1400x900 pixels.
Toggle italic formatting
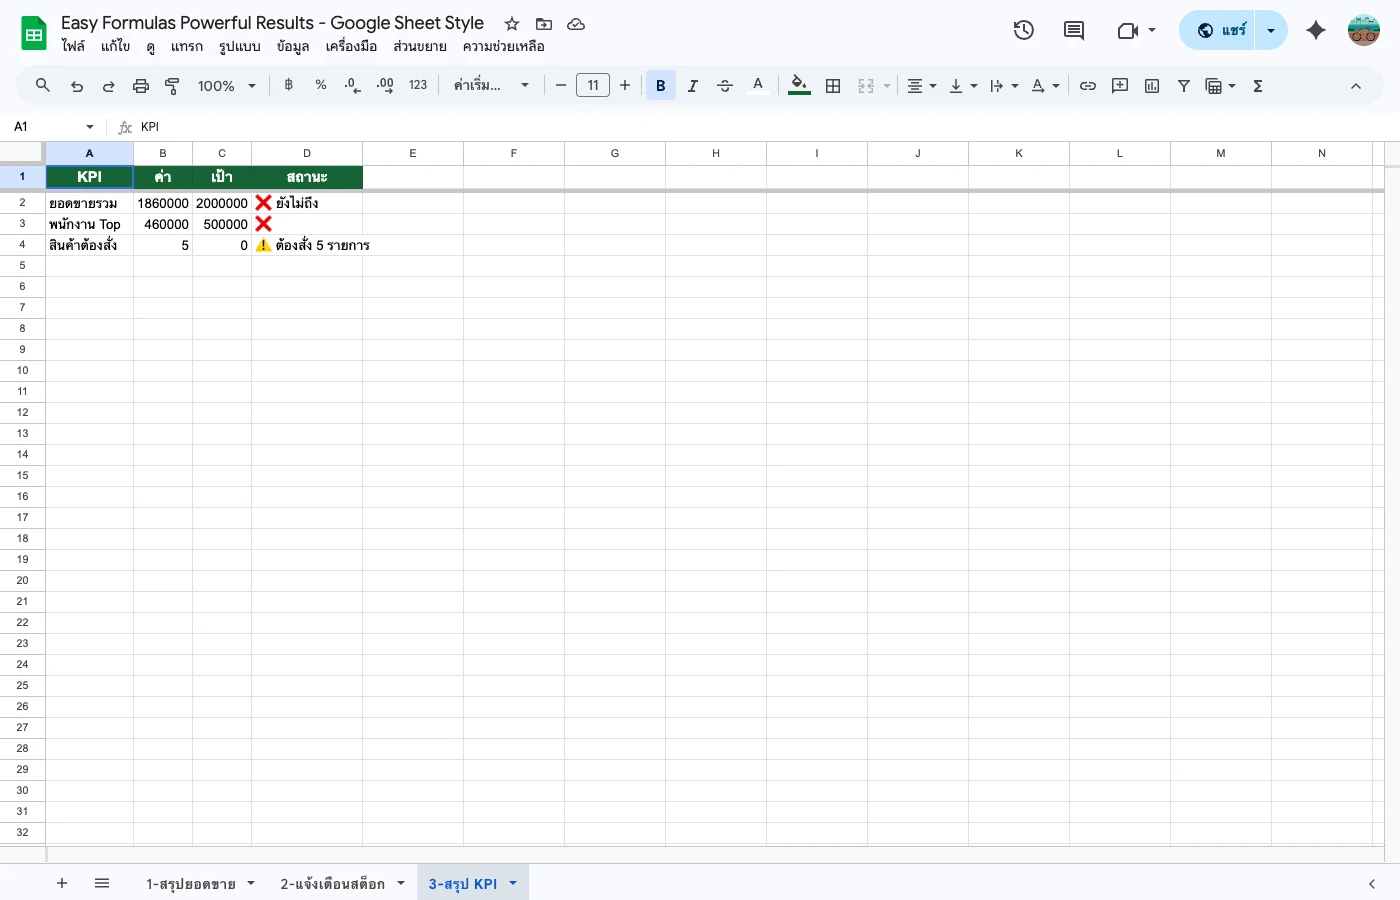(x=692, y=85)
